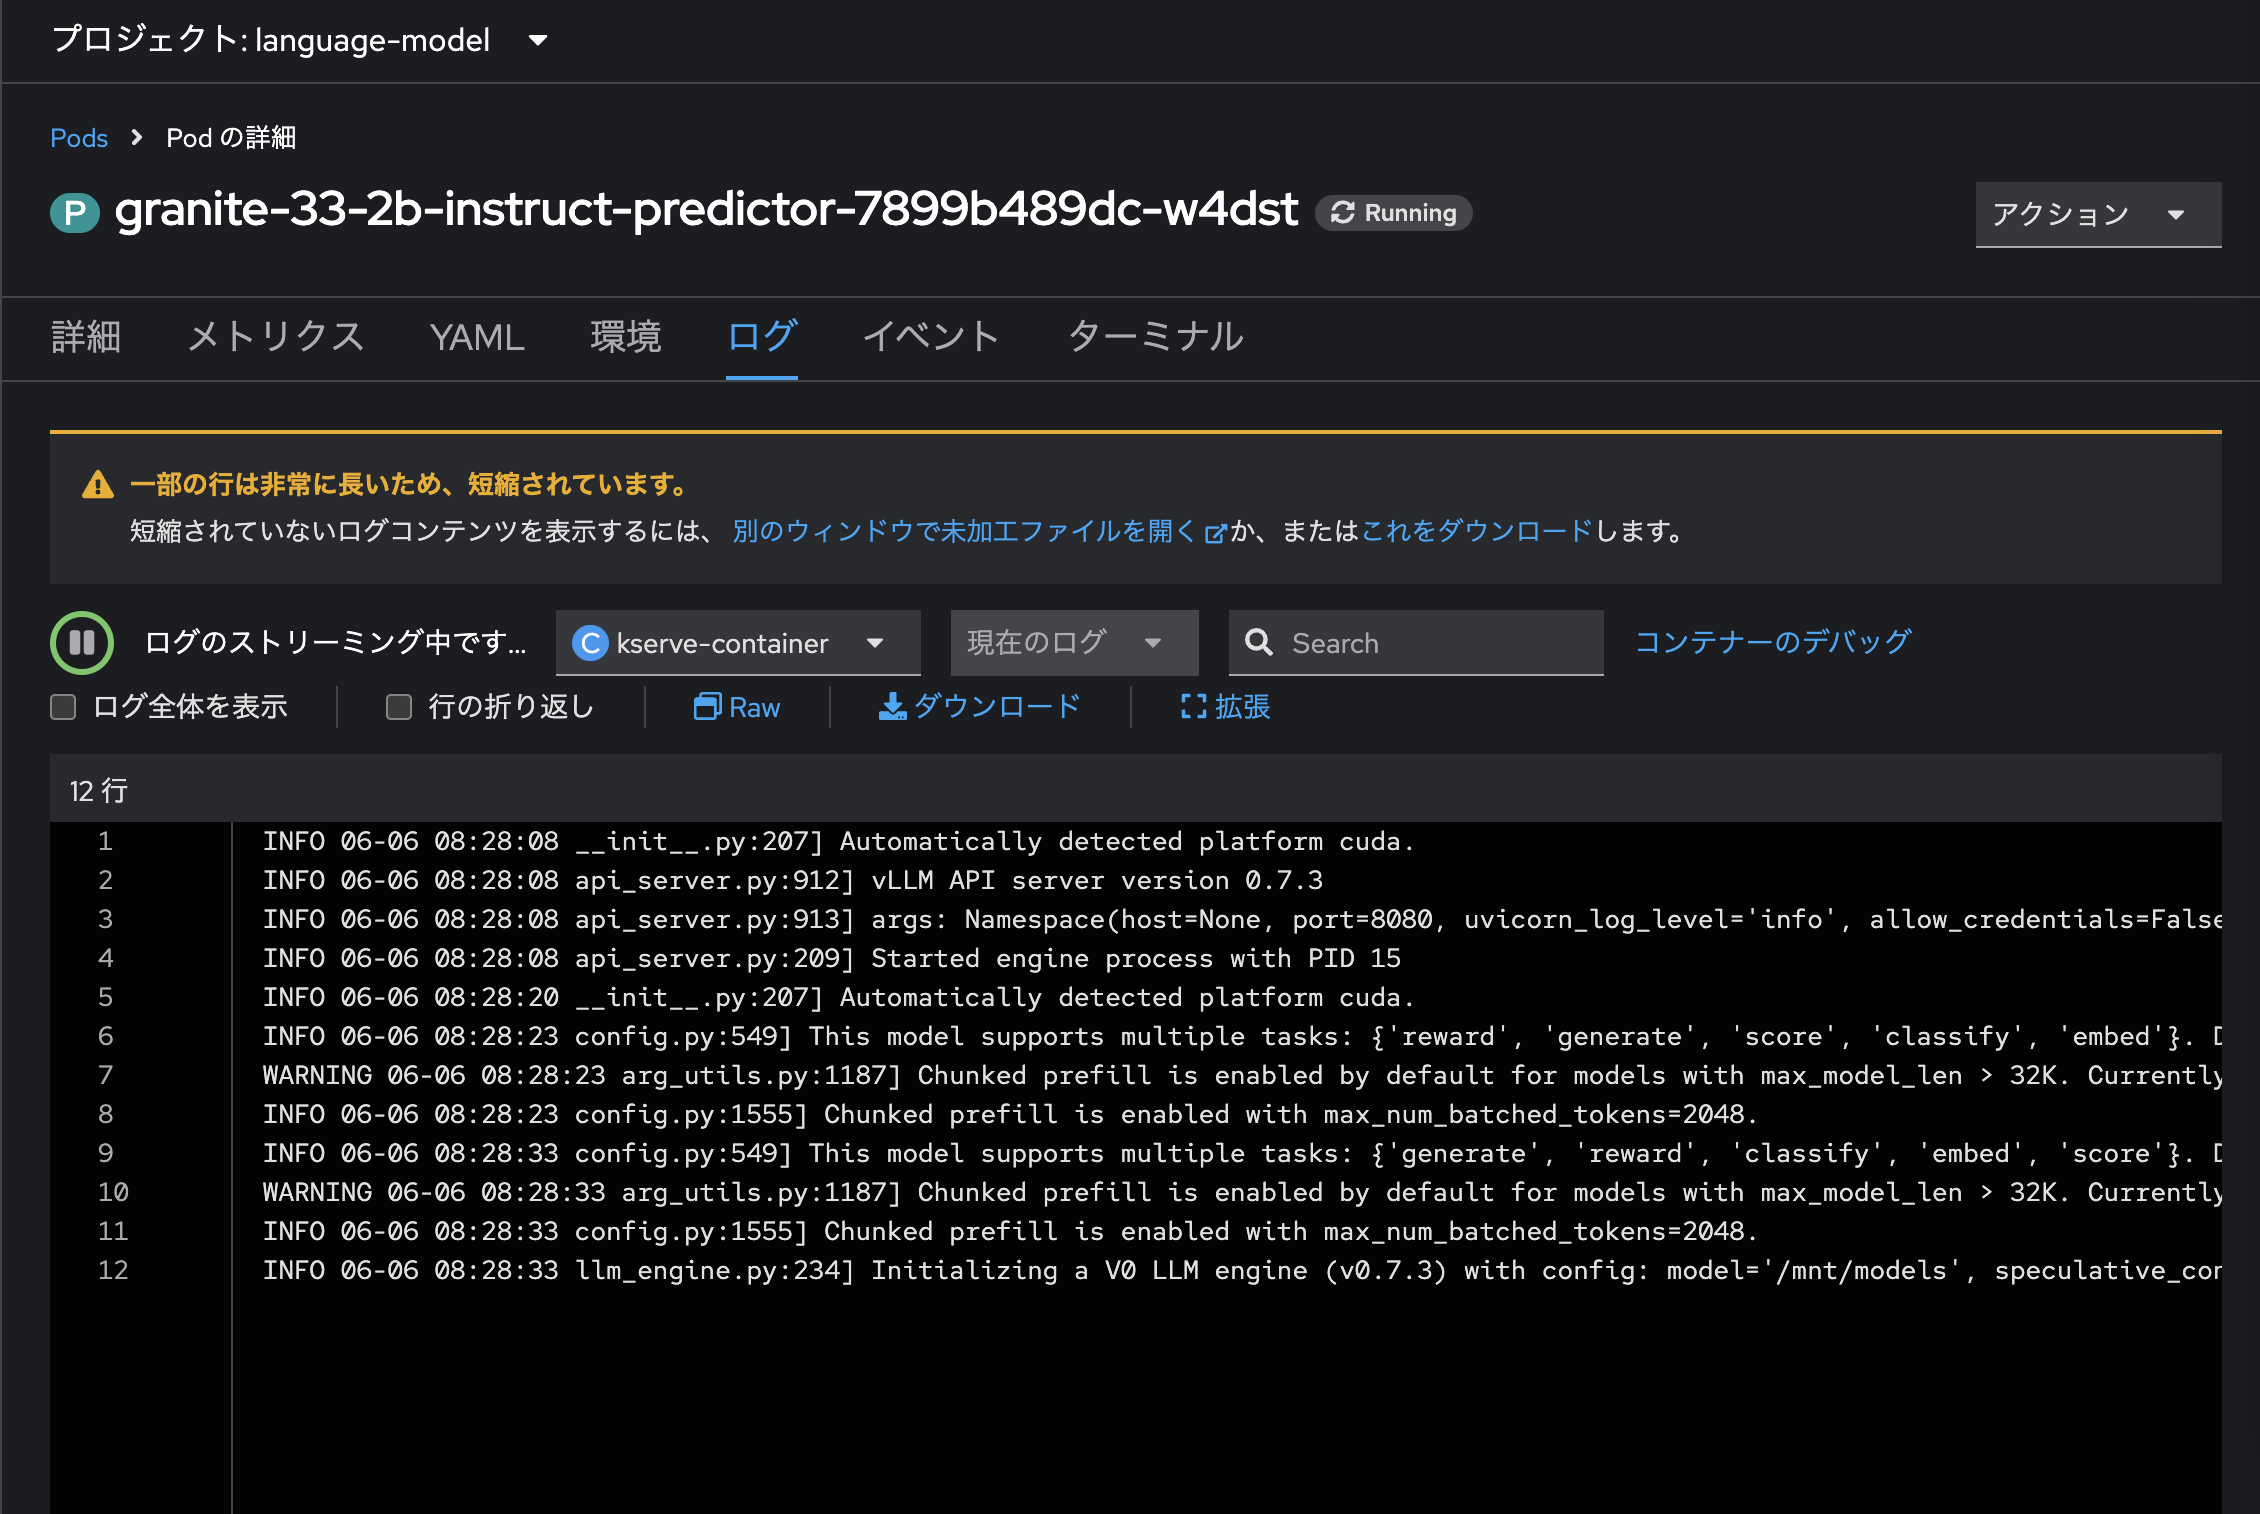Open the kserve-container selector dropdown
This screenshot has height=1514, width=2260.
pos(737,643)
